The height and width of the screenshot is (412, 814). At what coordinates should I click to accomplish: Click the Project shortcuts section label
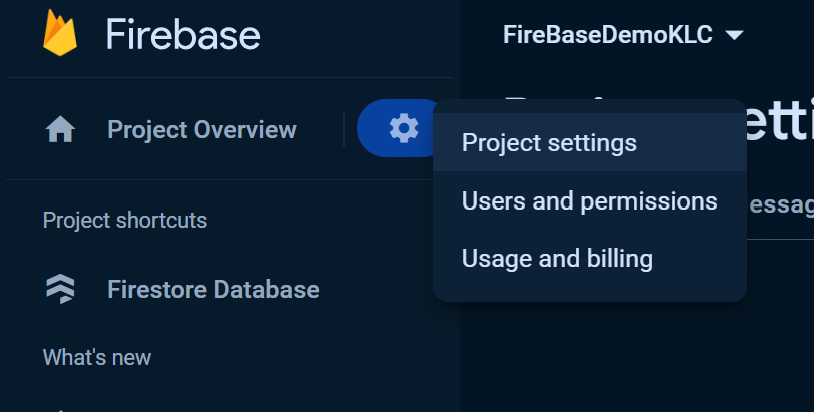[125, 220]
